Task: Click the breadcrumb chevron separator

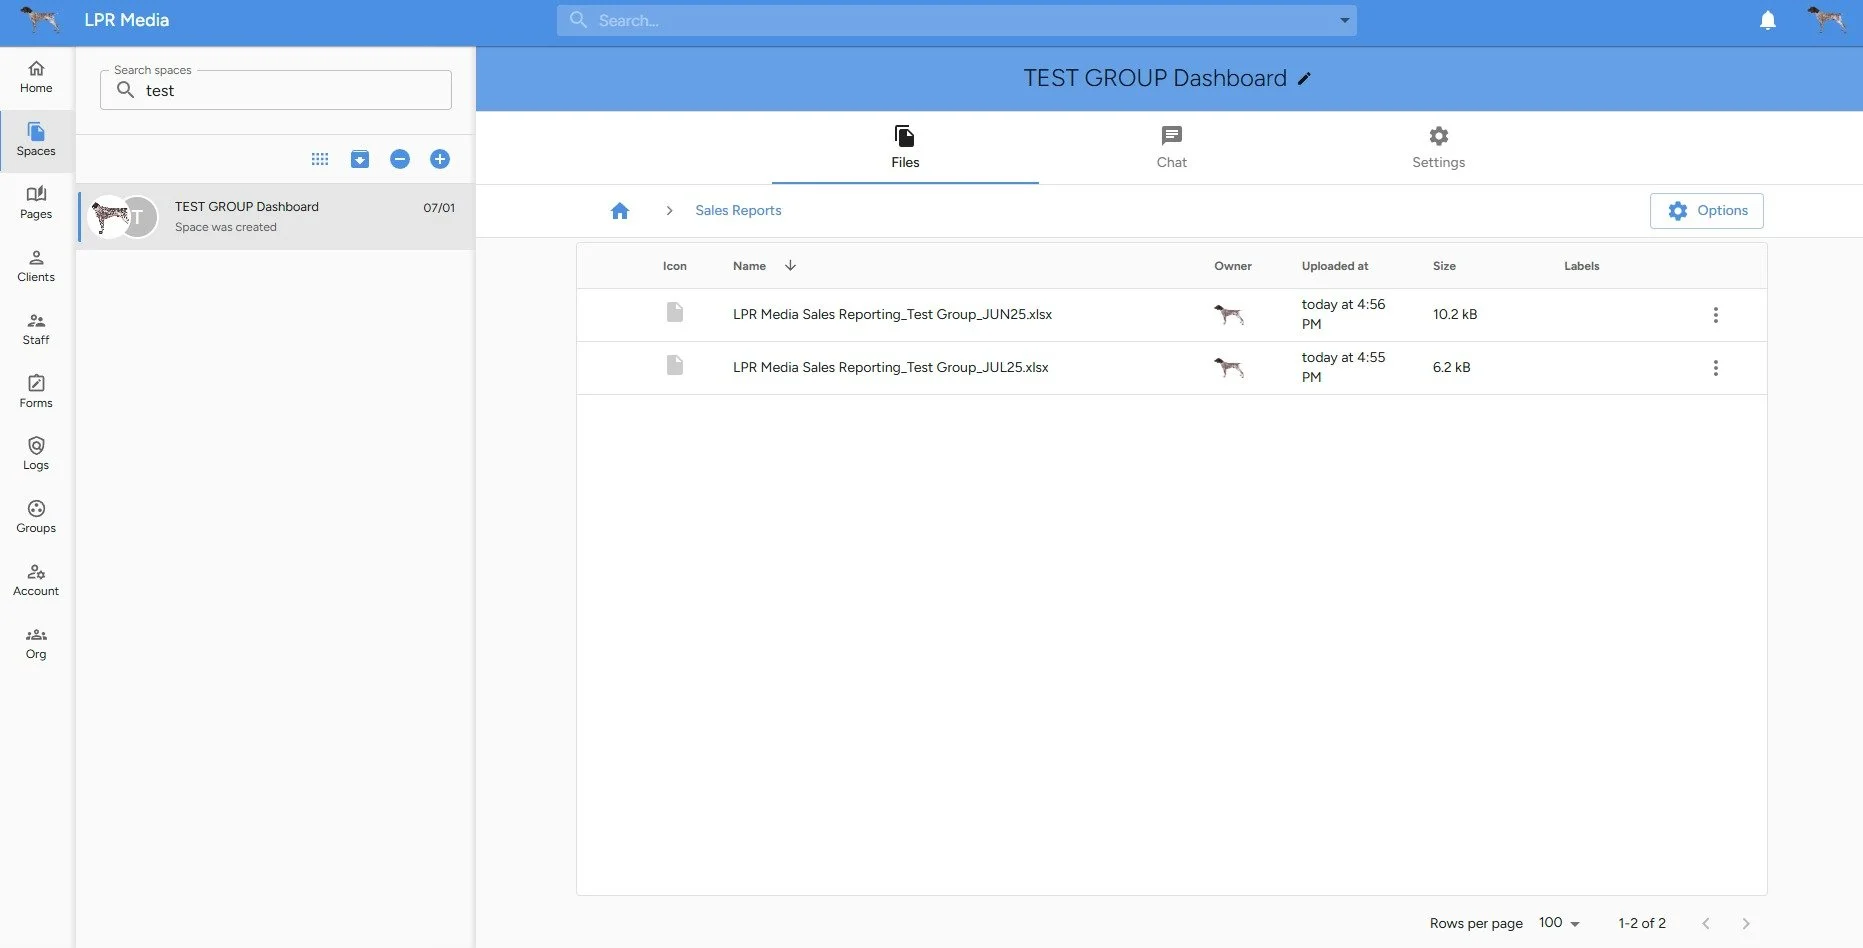Action: point(669,211)
